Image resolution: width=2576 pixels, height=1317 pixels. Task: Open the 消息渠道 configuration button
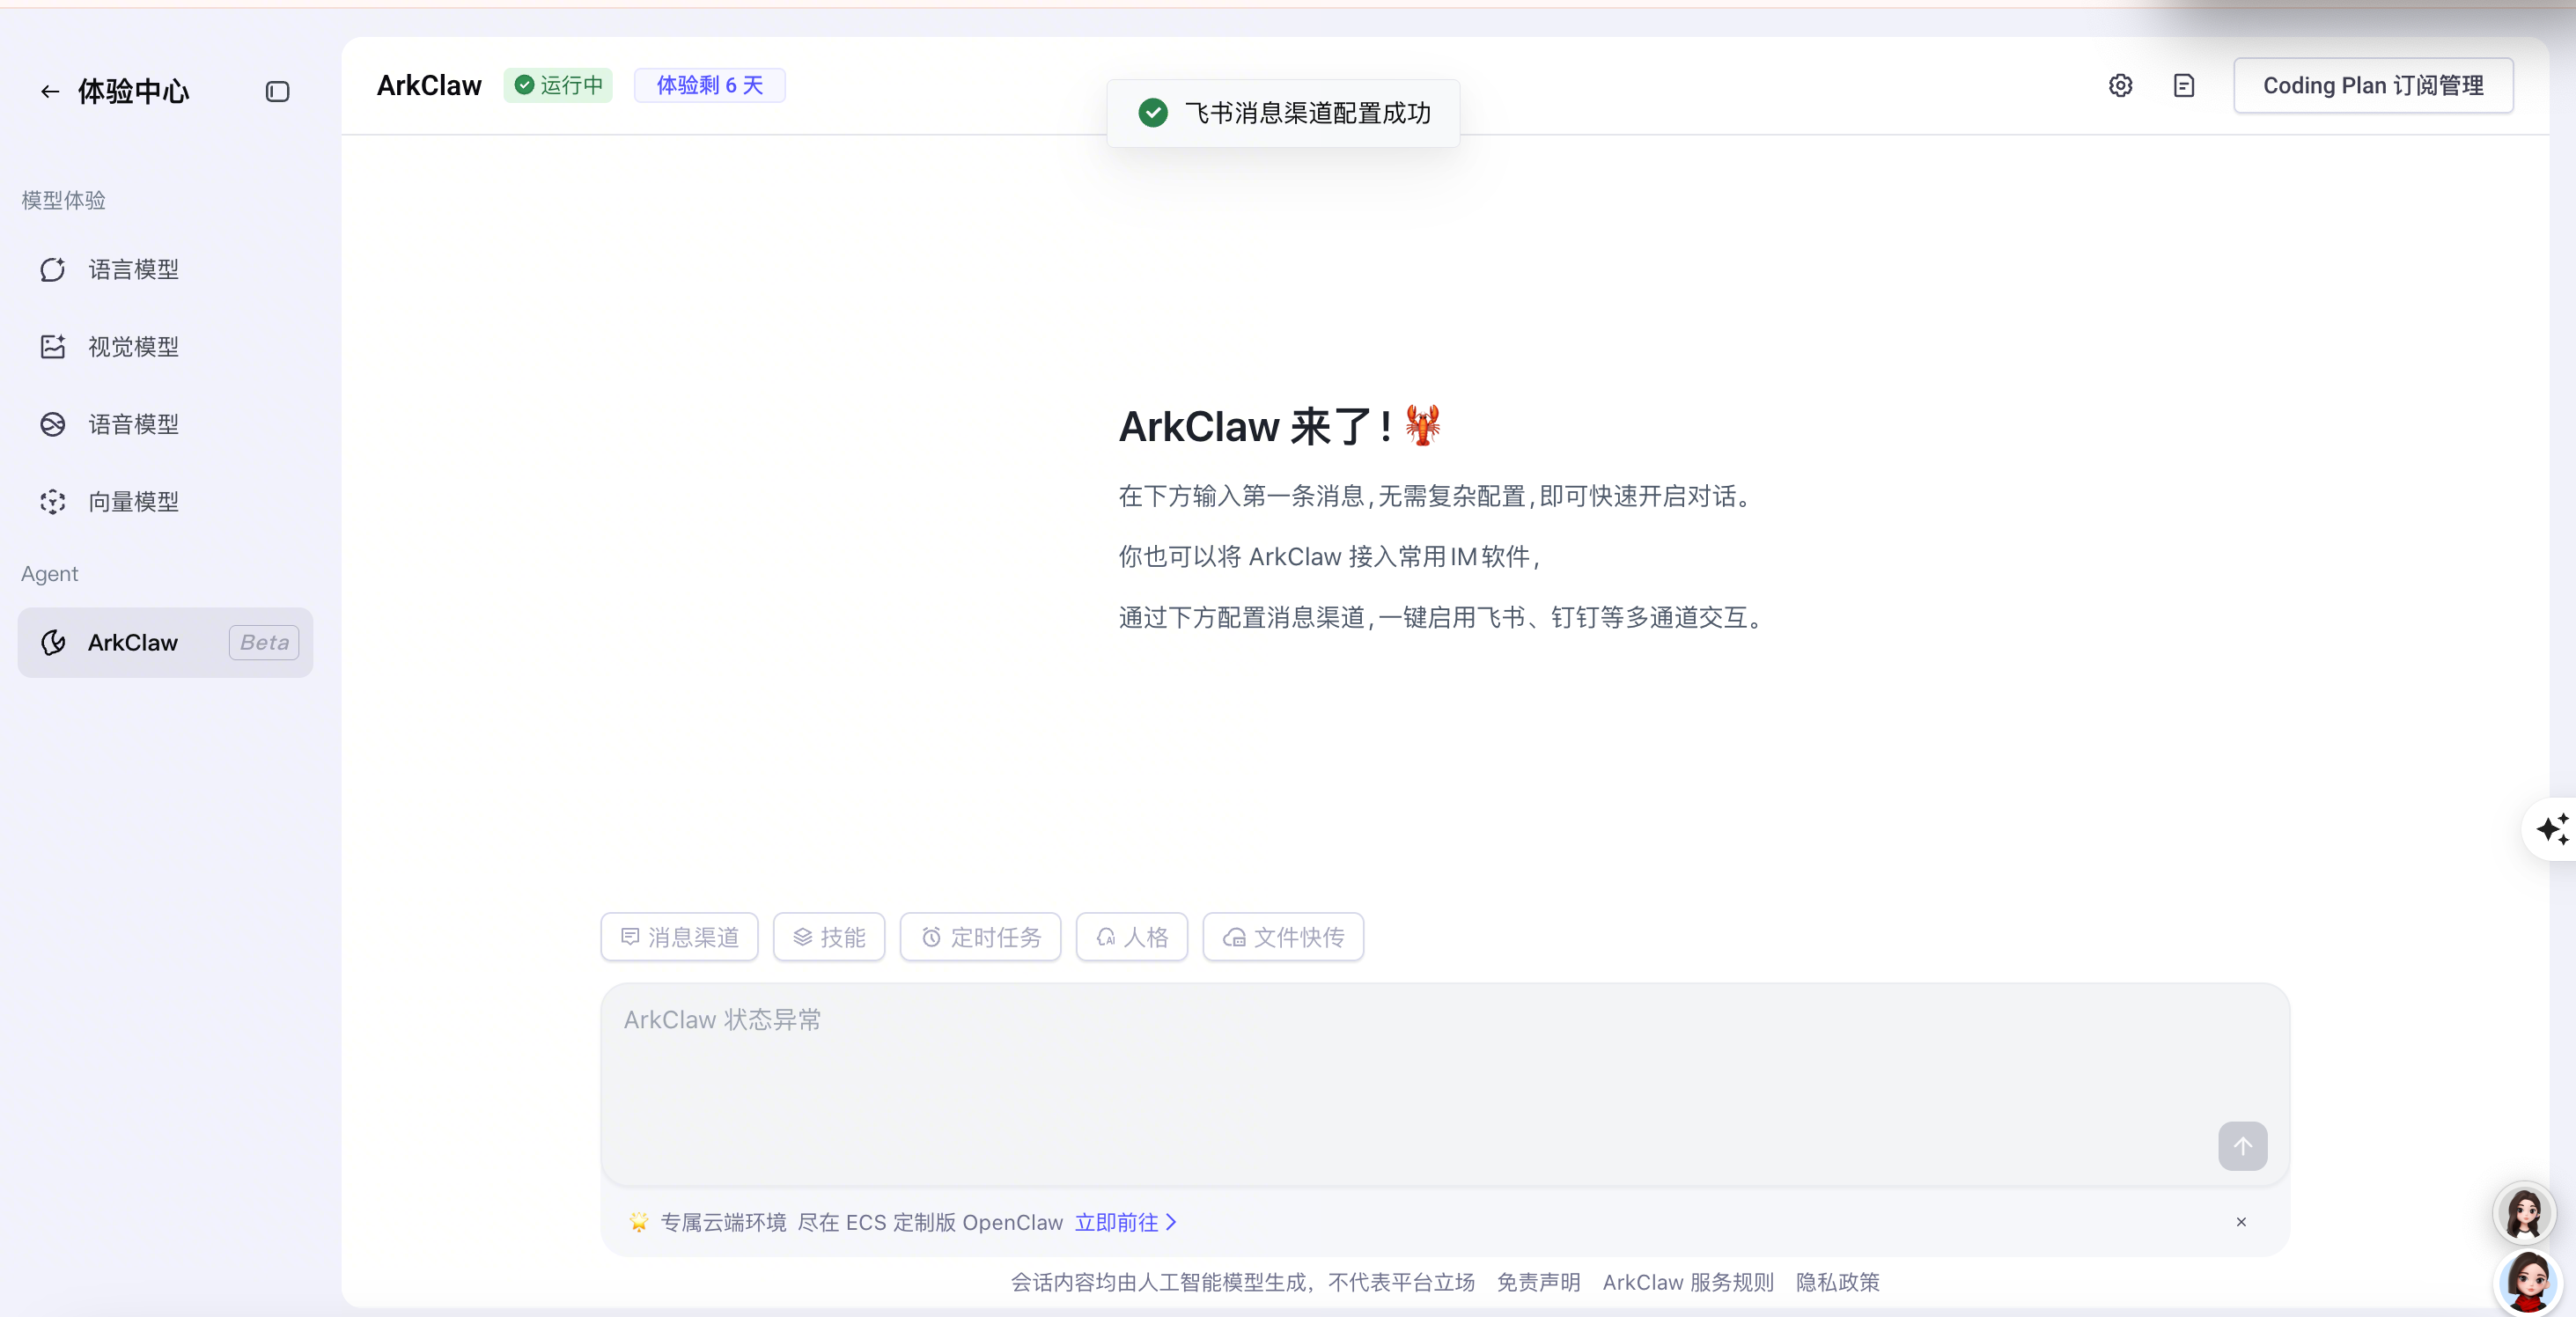coord(679,937)
